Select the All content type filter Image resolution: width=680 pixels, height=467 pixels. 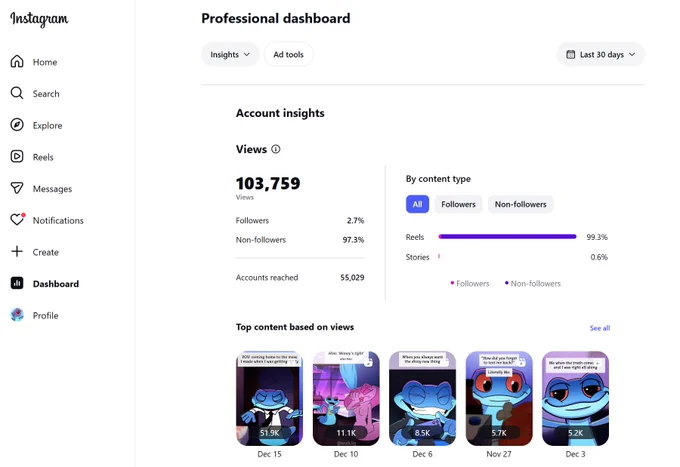click(417, 204)
